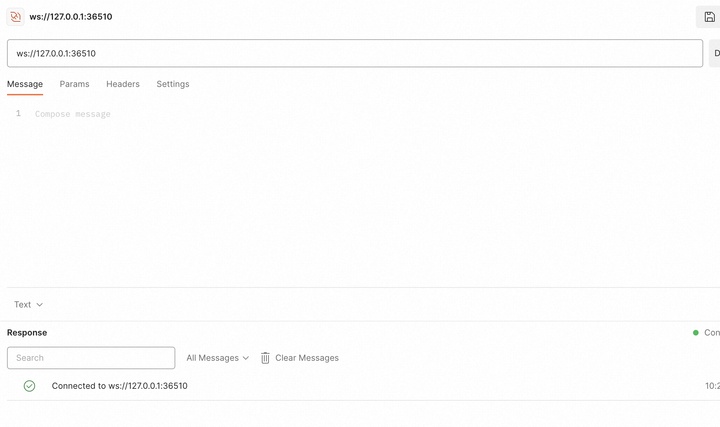The width and height of the screenshot is (720, 427).
Task: Click the WebSocket request icon beside the title
Action: point(16,16)
